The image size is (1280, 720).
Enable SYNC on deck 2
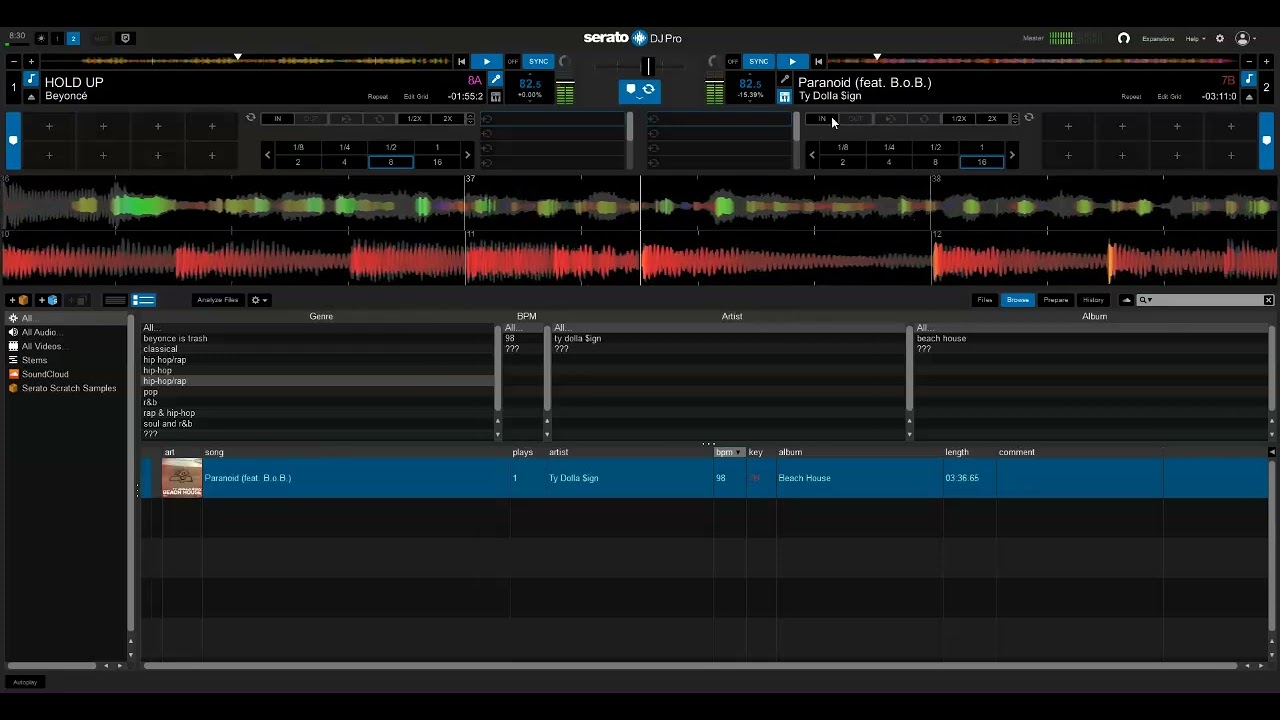point(759,62)
